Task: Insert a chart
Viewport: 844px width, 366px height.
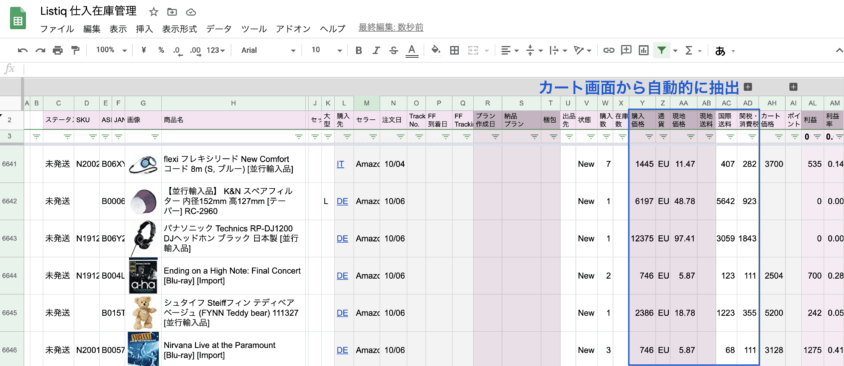Action: [644, 50]
